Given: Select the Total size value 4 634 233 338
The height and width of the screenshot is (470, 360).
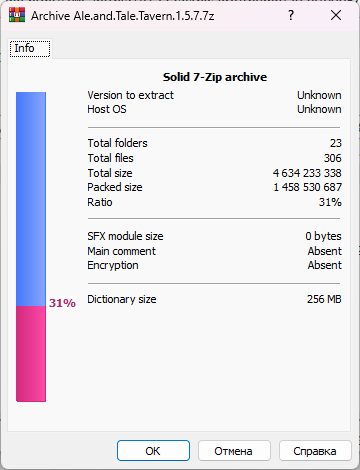Looking at the screenshot, I should [x=307, y=173].
